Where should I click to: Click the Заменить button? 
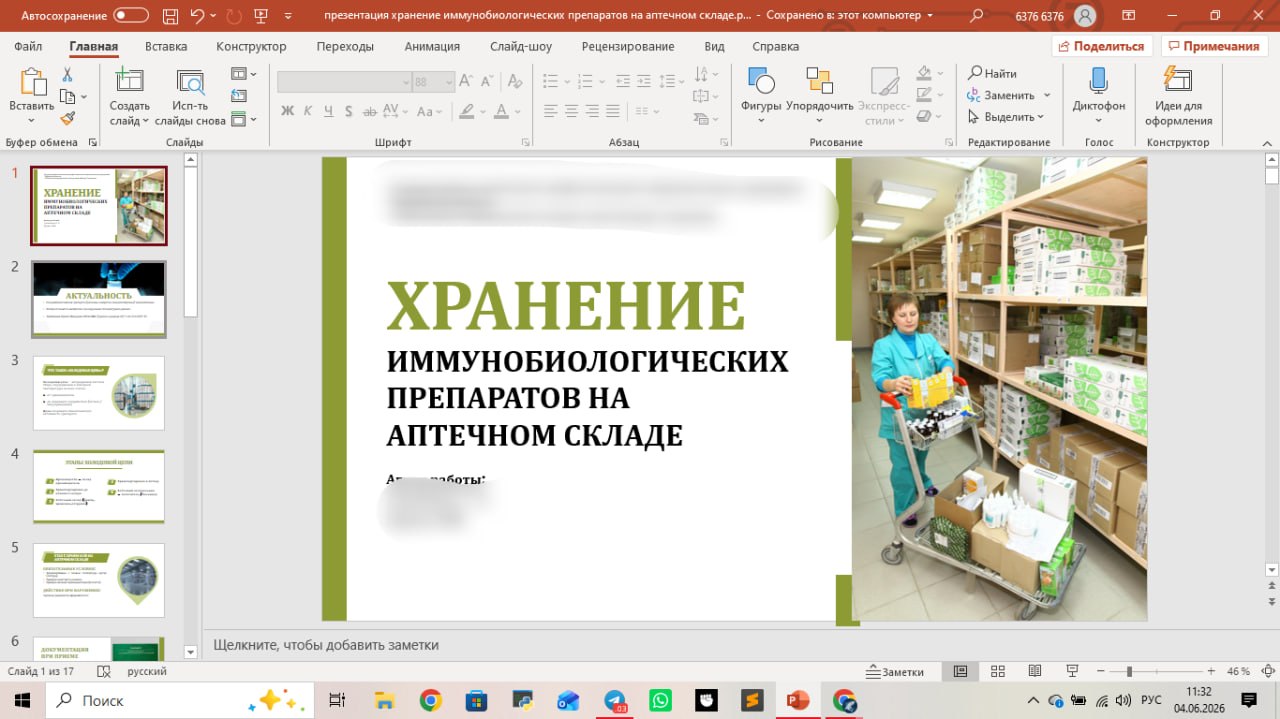(1001, 95)
